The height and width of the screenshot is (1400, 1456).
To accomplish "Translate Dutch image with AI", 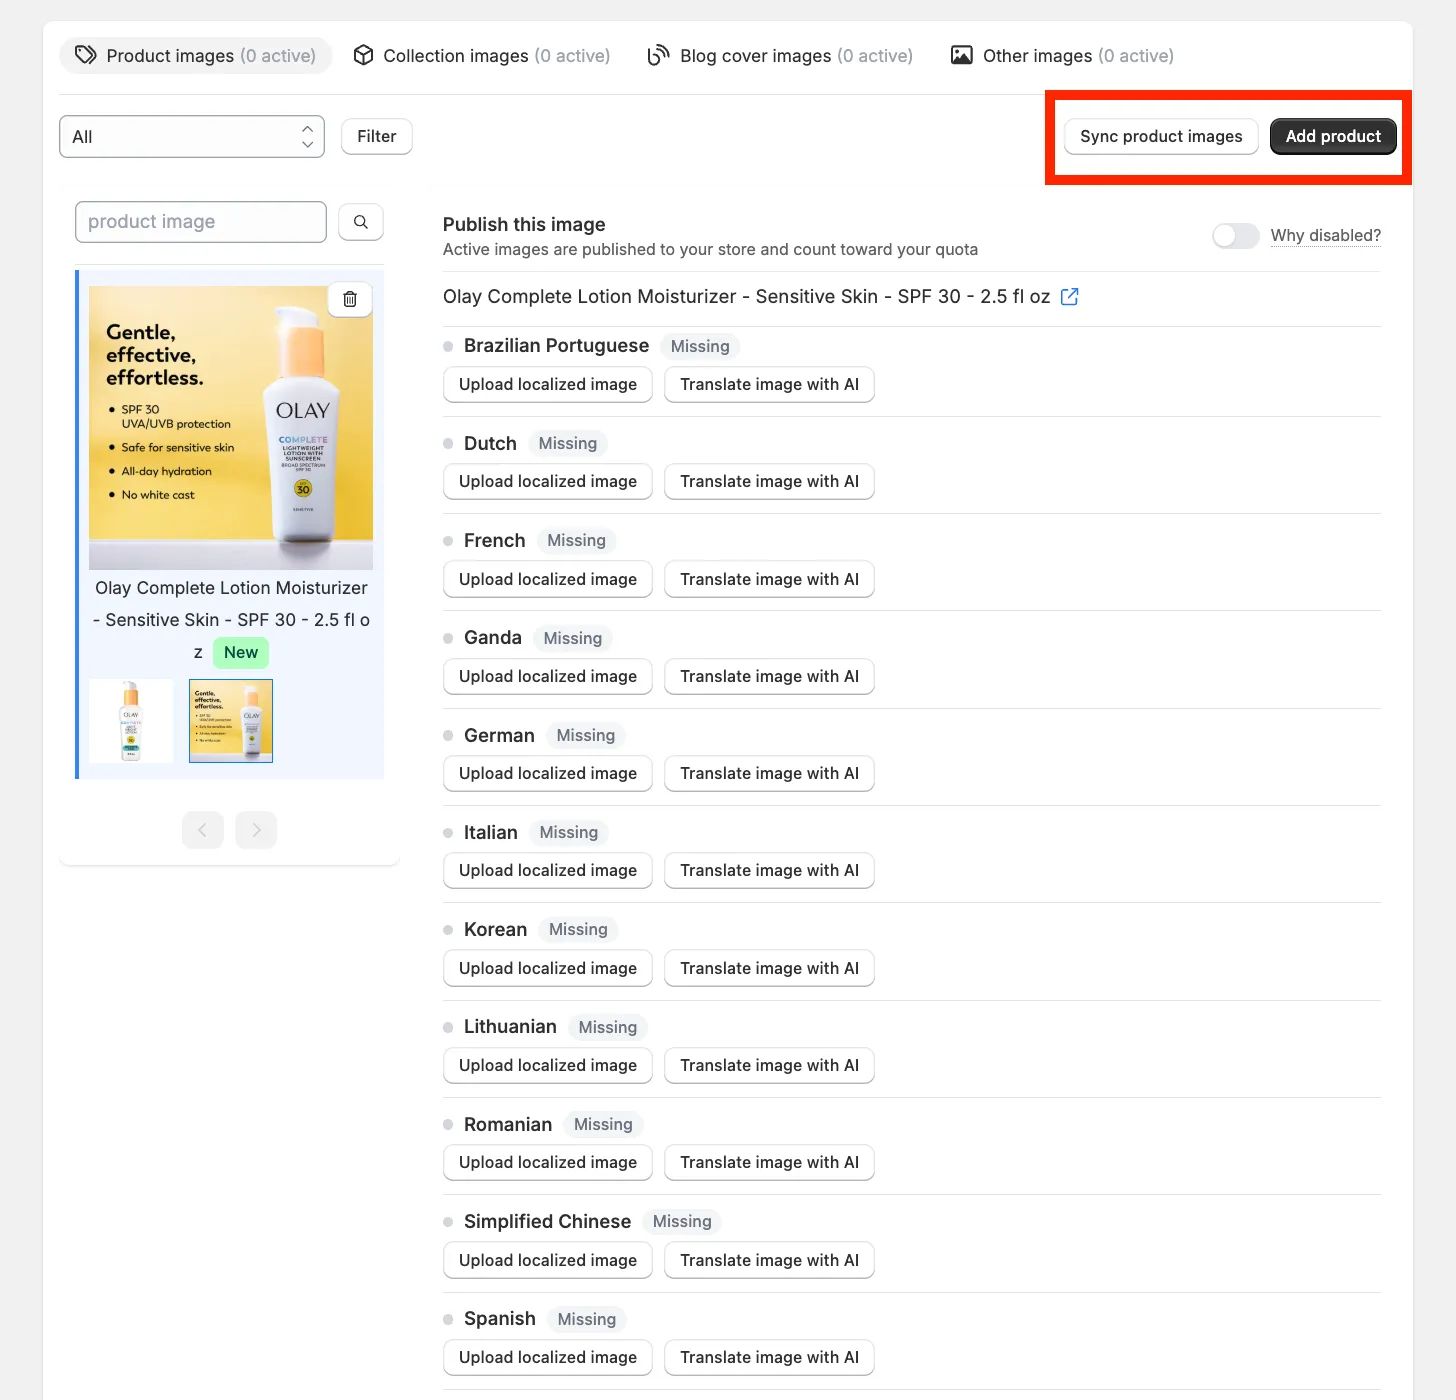I will coord(770,482).
